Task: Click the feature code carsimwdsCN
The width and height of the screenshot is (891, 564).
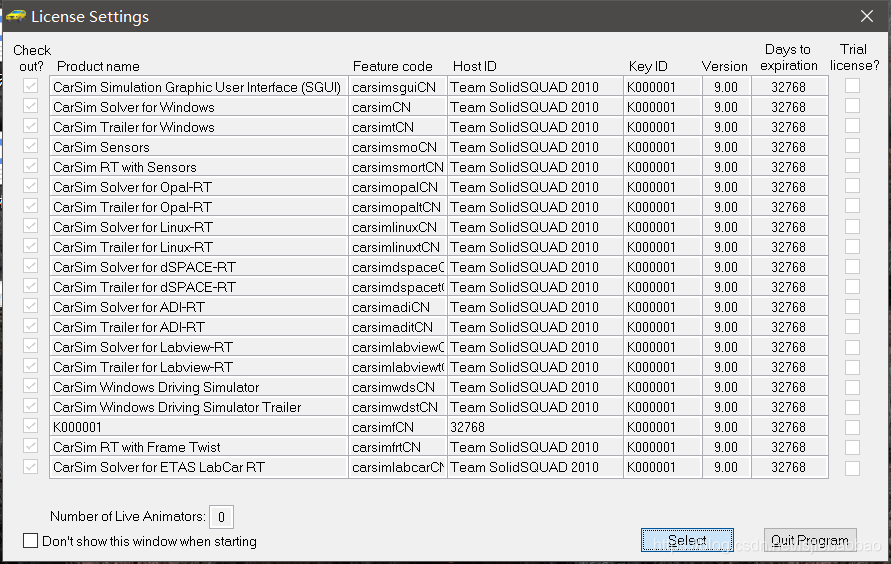Action: (x=398, y=387)
